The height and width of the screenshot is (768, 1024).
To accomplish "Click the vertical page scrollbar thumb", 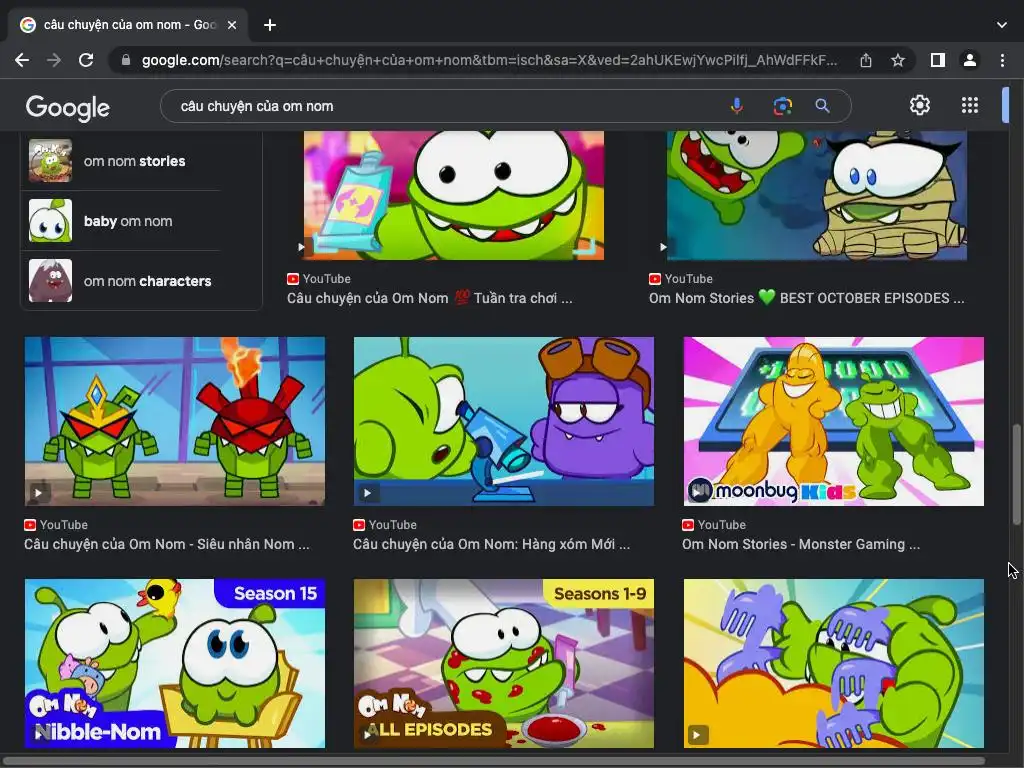I will tap(1016, 474).
